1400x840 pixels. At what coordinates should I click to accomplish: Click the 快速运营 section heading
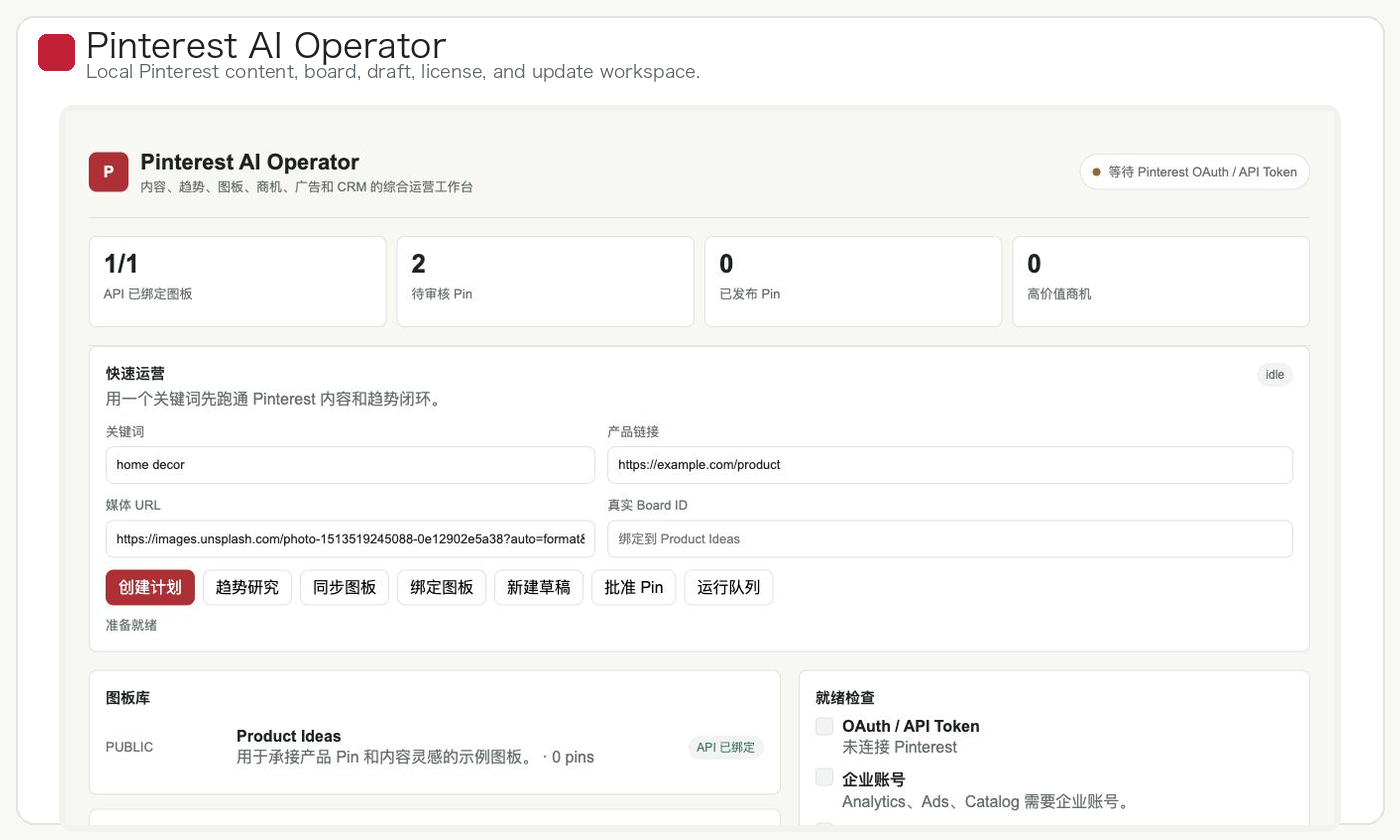click(x=135, y=373)
